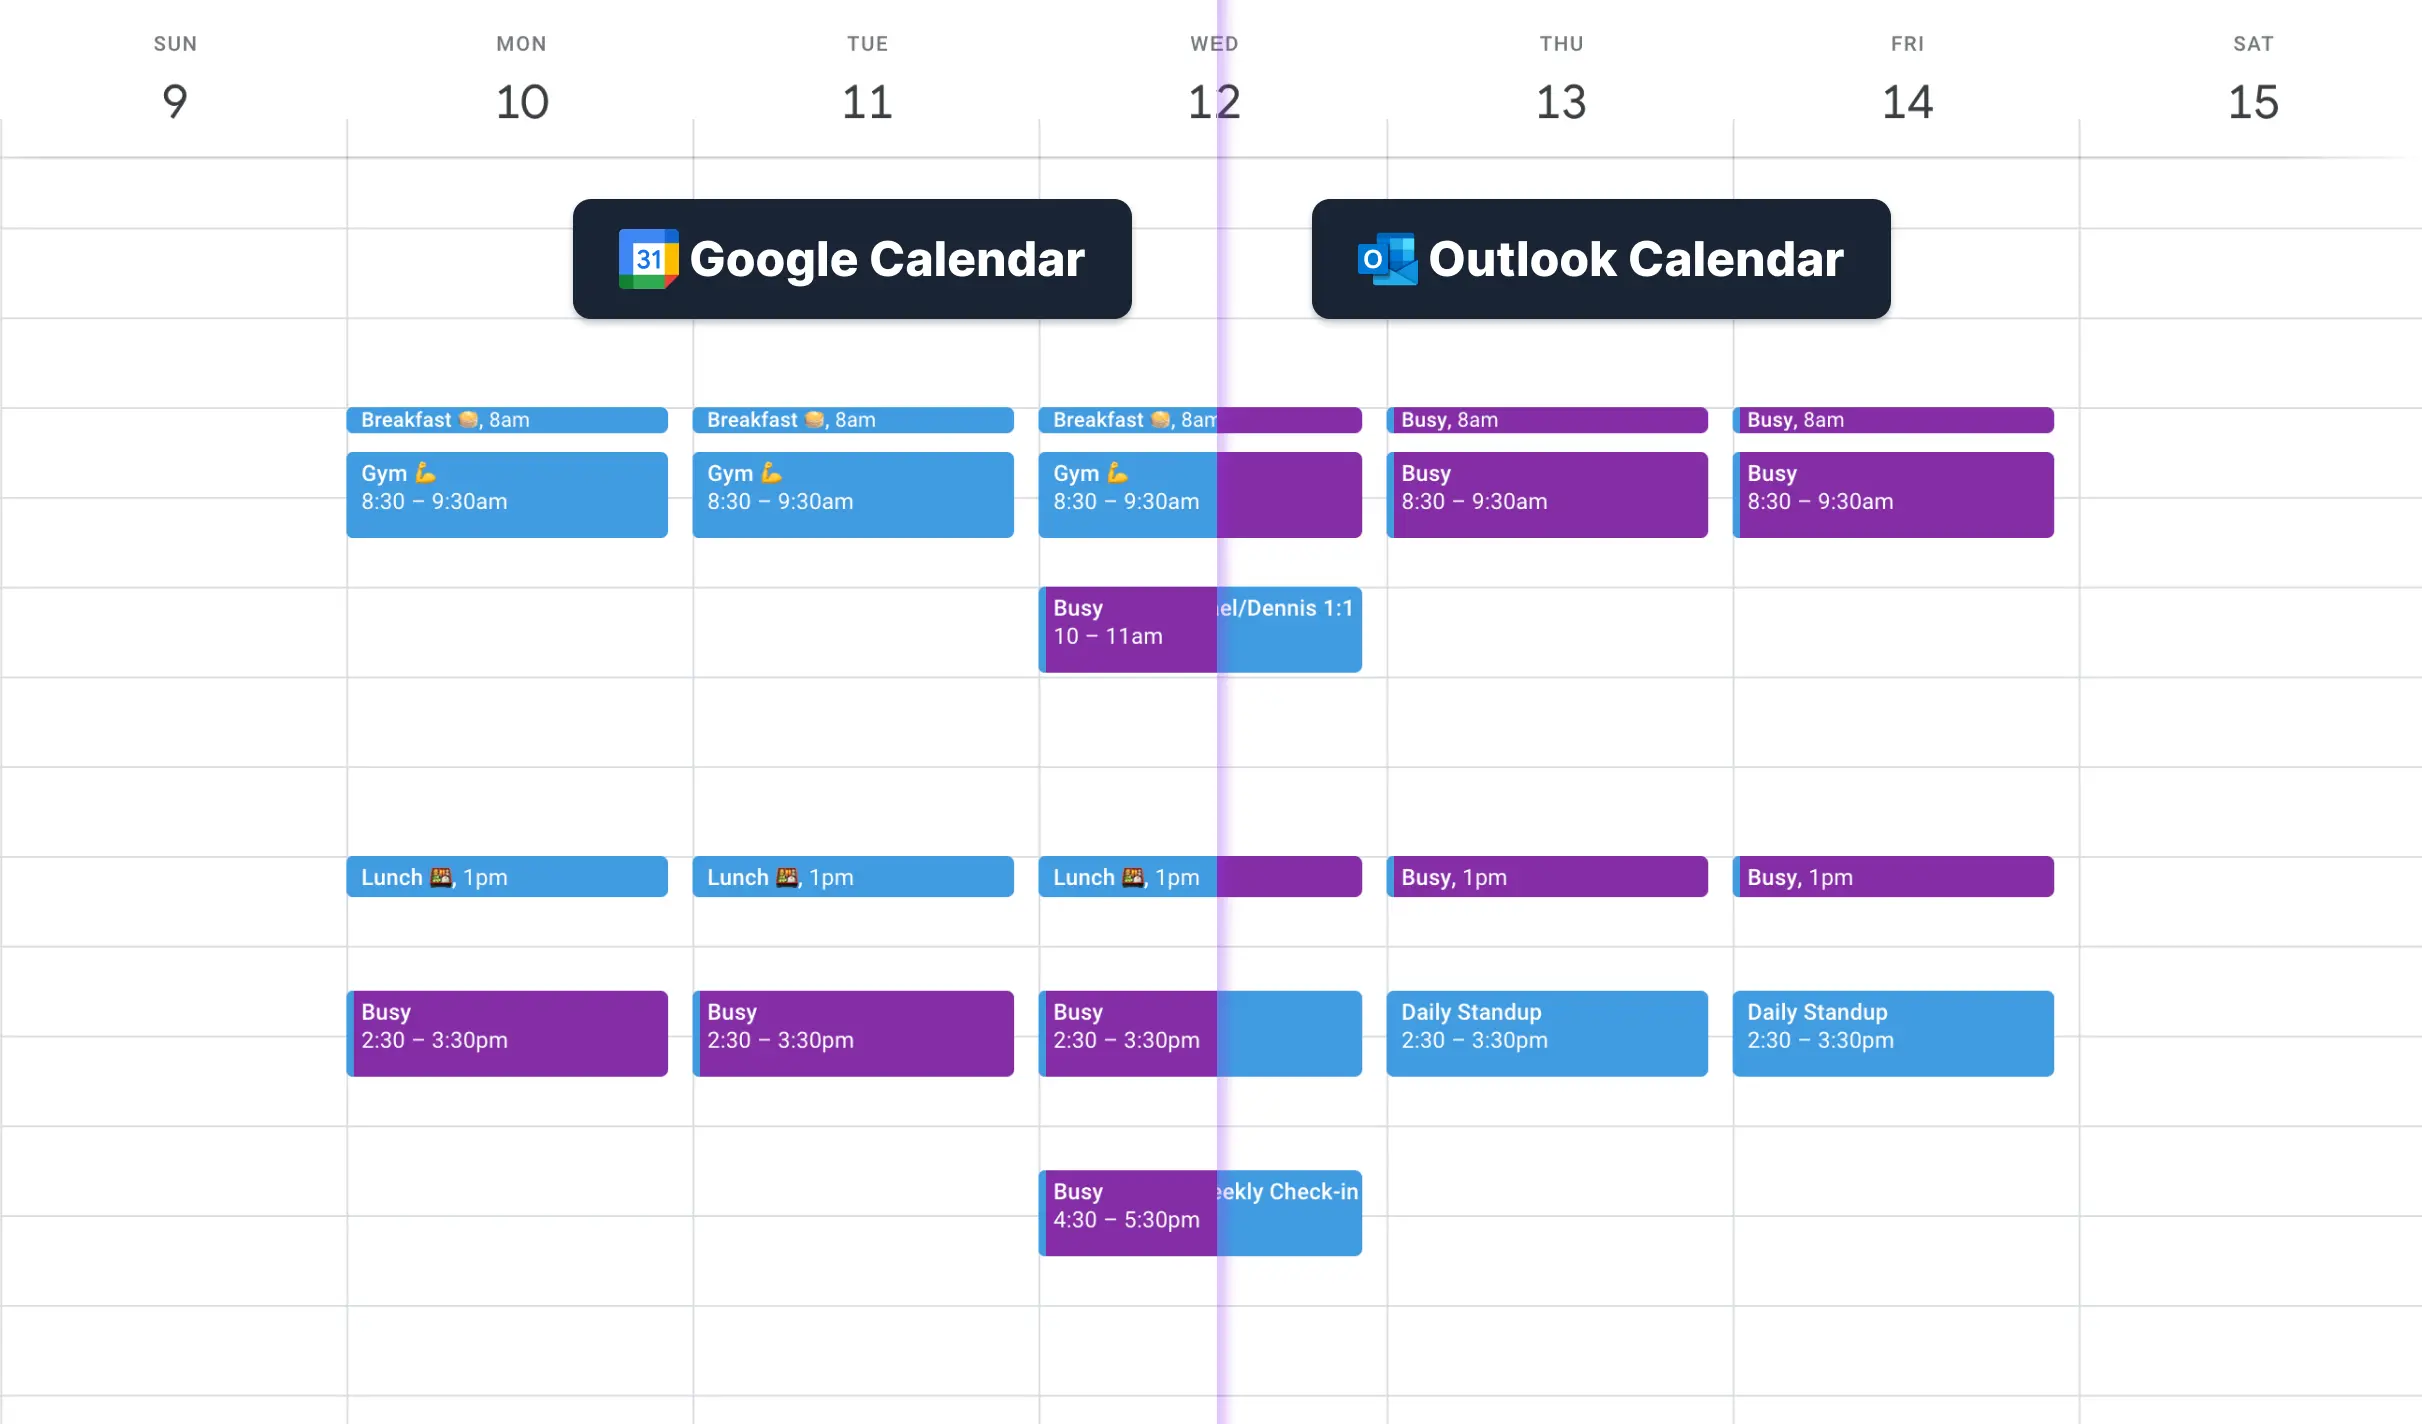Expand the Wednesday column view
This screenshot has height=1424, width=2422.
click(x=1214, y=85)
